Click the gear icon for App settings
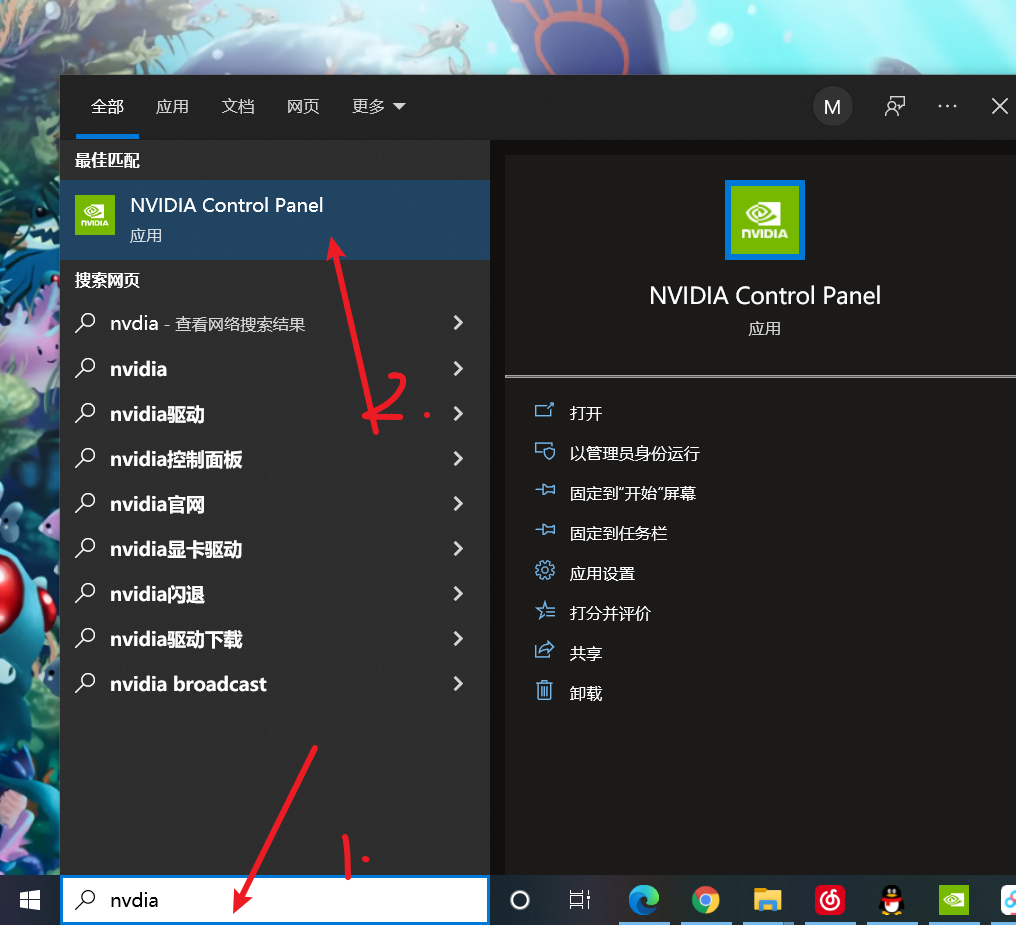Viewport: 1016px width, 925px height. click(x=545, y=571)
